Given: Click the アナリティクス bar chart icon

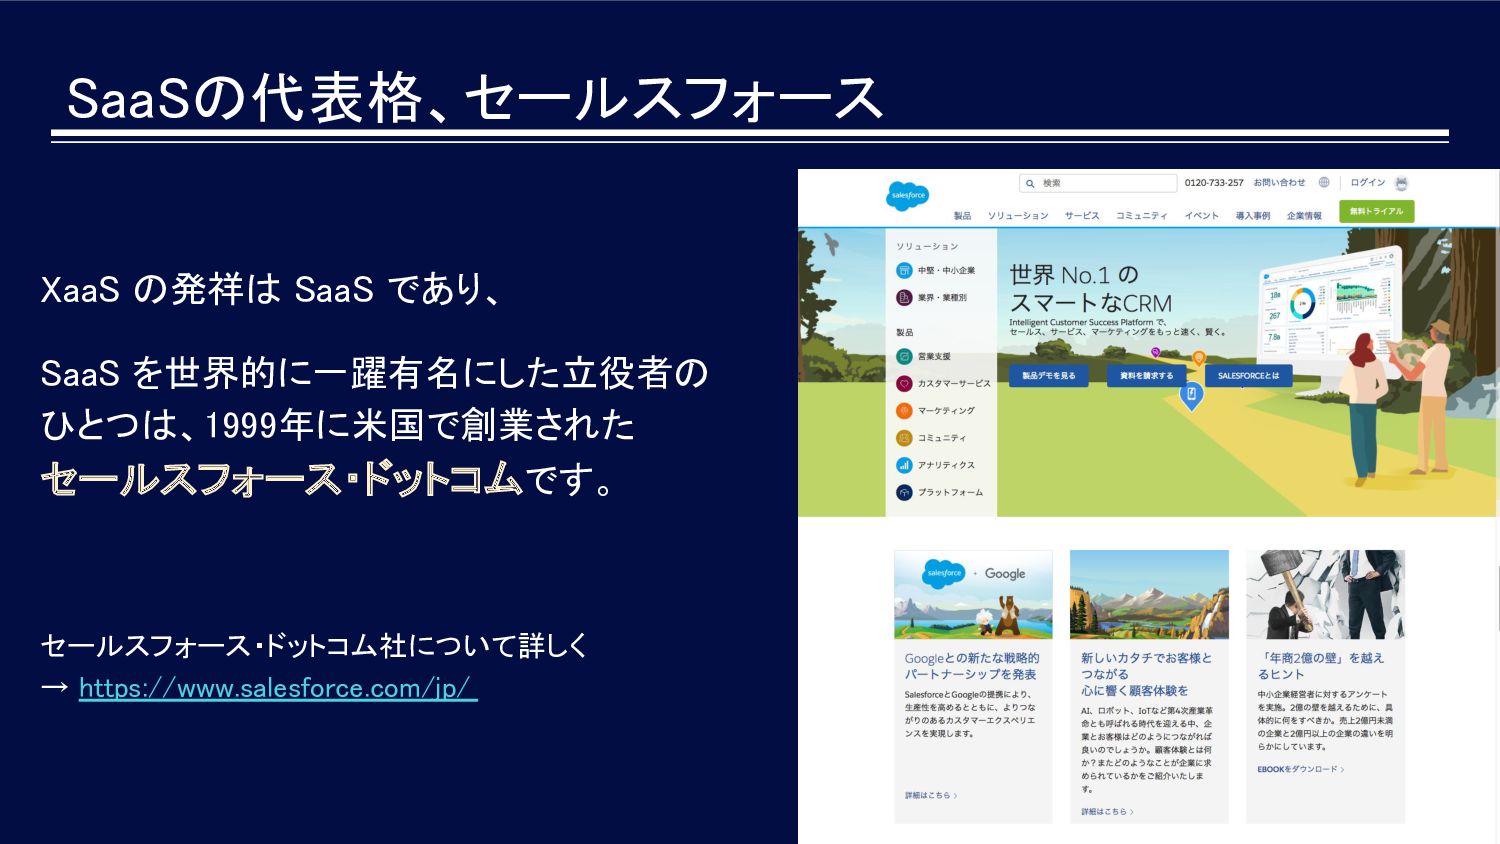Looking at the screenshot, I should coord(904,465).
